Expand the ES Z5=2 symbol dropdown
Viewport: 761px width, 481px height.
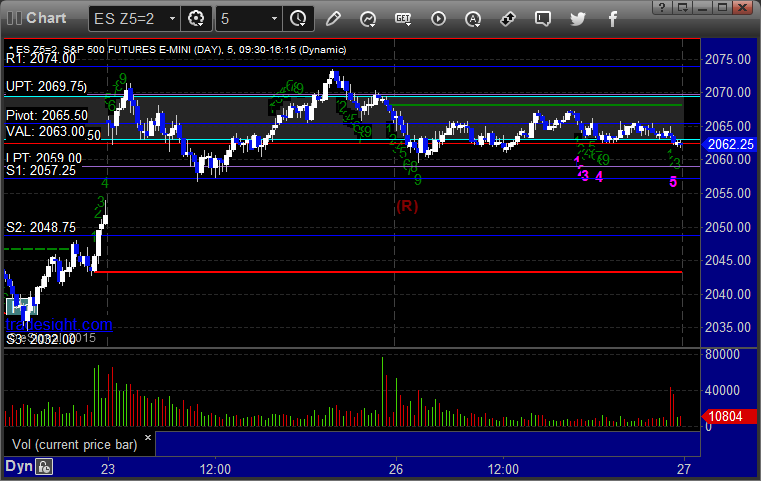(x=134, y=19)
